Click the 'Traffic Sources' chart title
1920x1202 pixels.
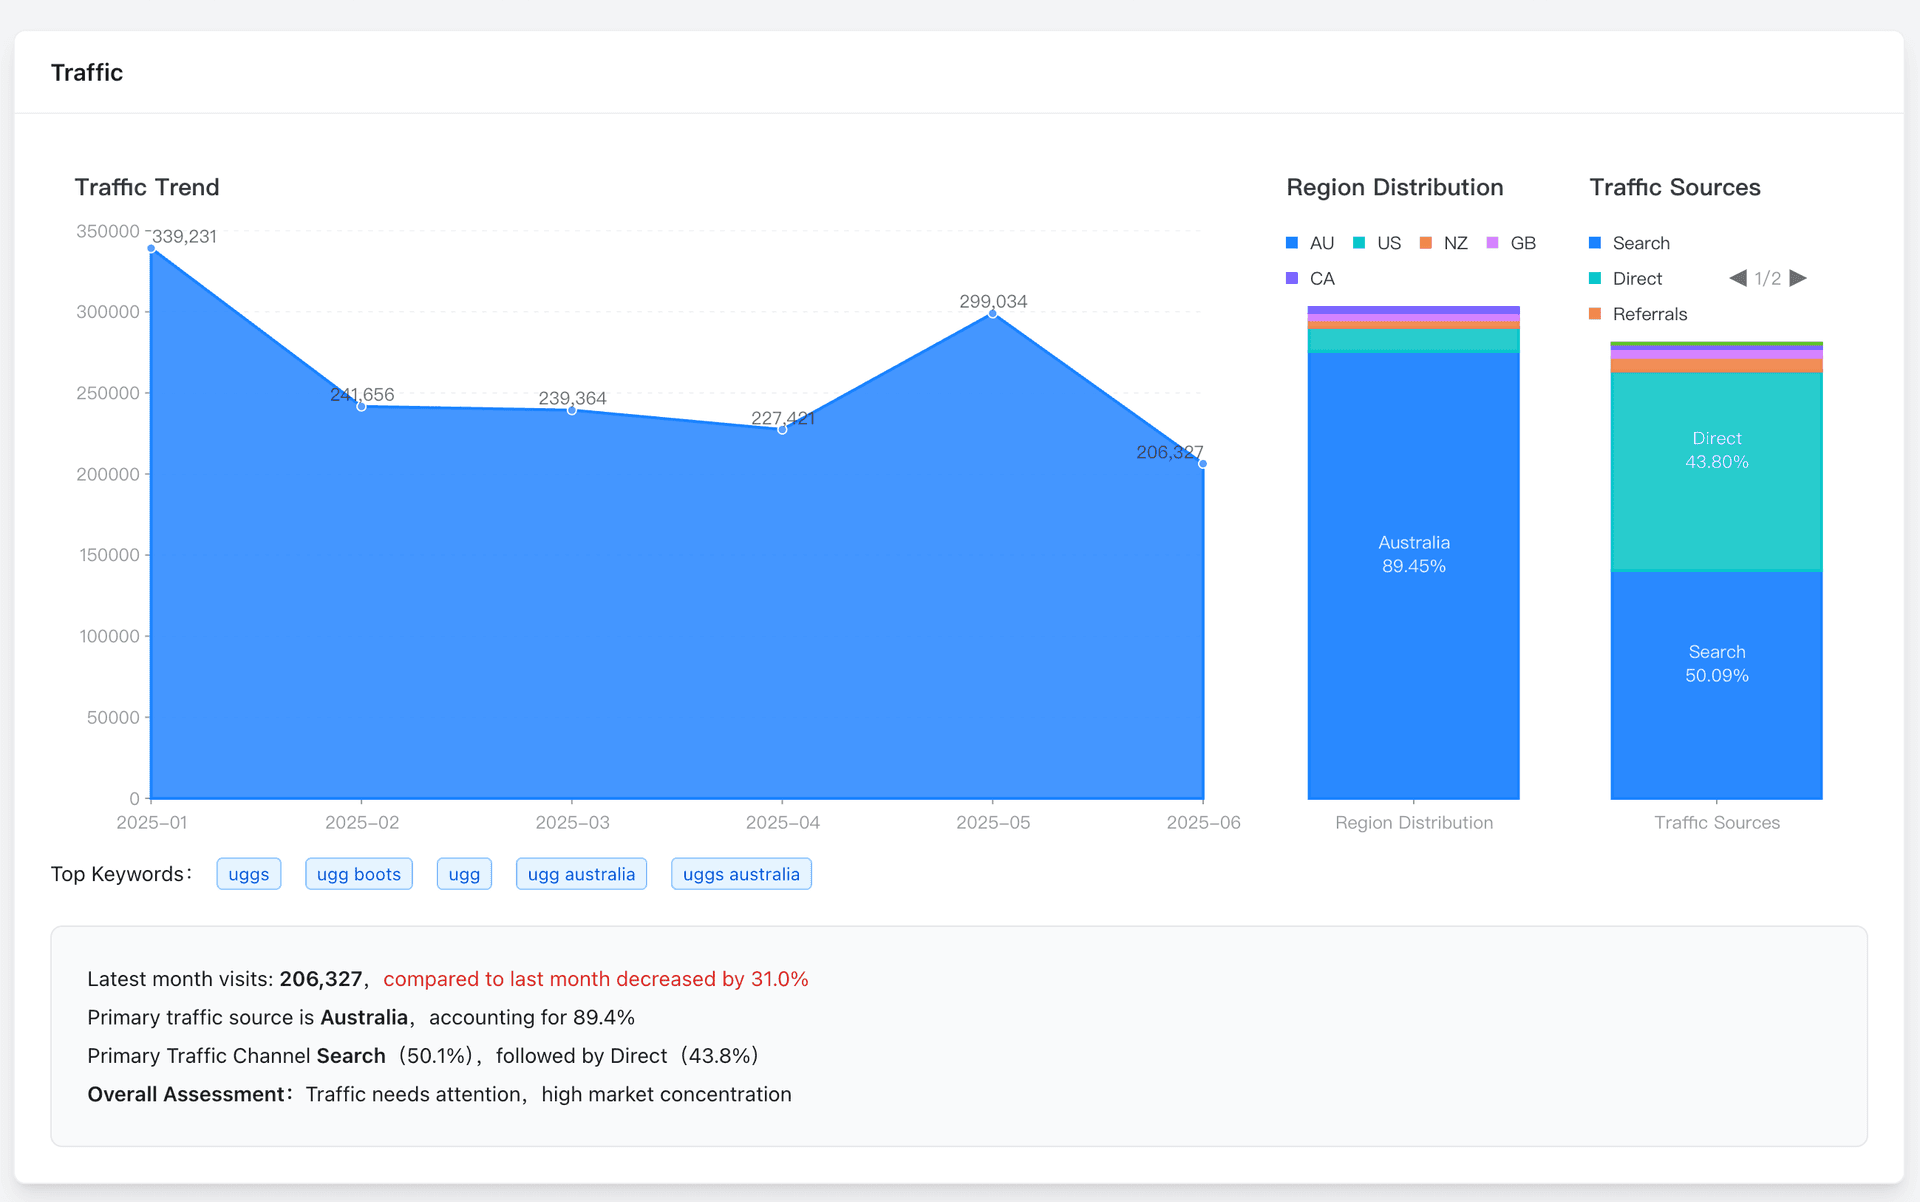coord(1675,187)
